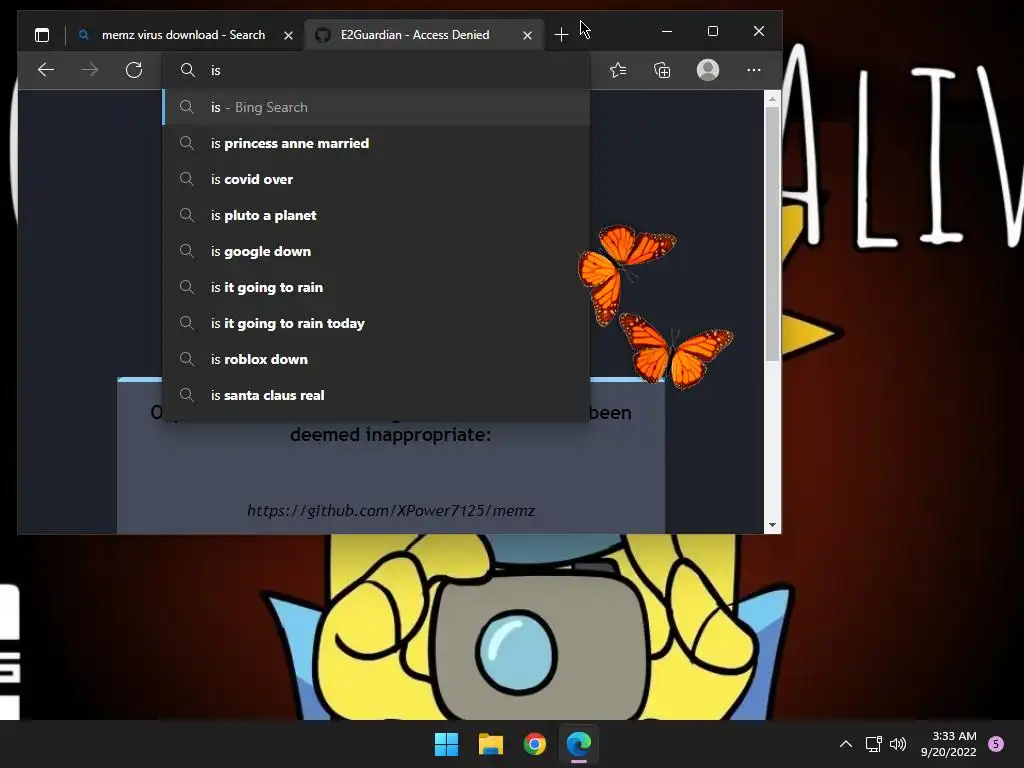Click page scrollbar up arrow
1024x768 pixels.
773,99
